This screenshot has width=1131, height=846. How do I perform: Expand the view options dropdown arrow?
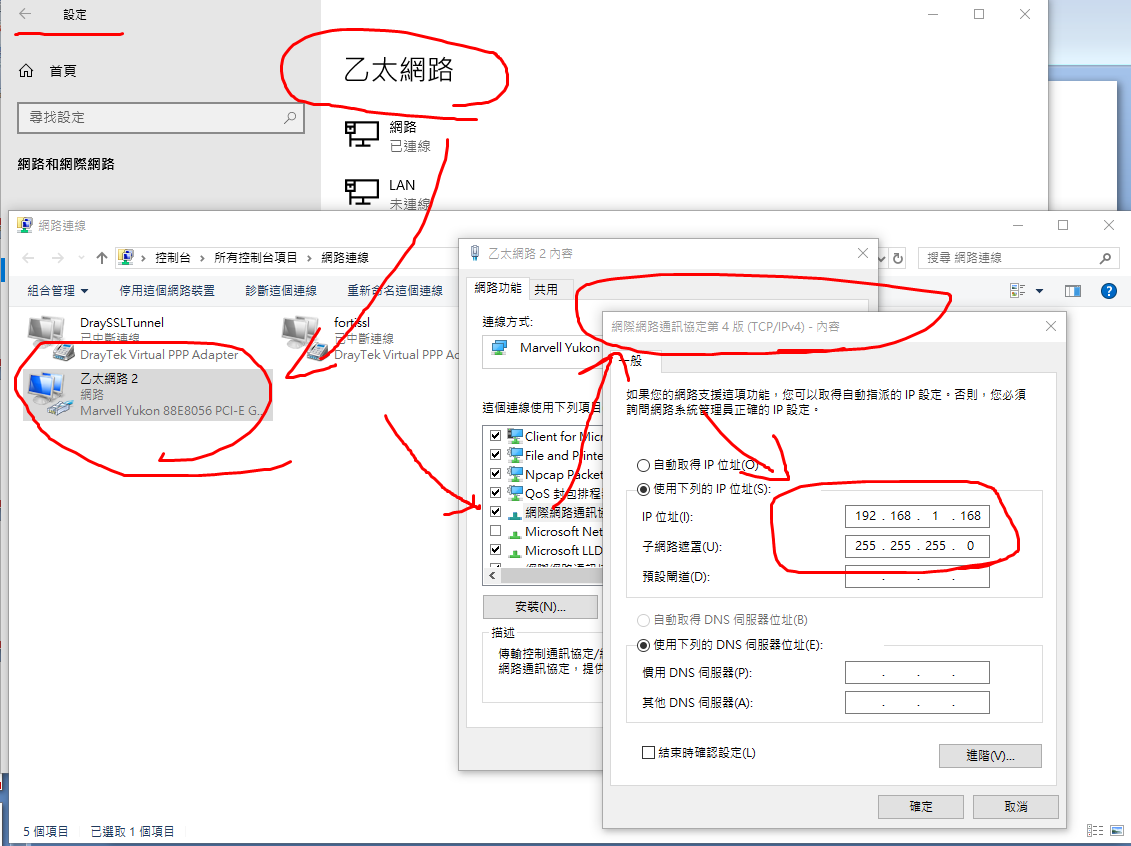(1039, 291)
